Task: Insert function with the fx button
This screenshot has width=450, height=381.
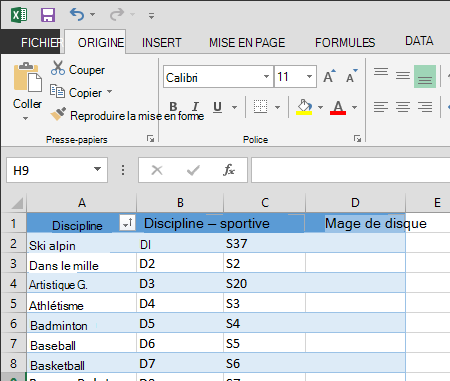Action: point(229,170)
